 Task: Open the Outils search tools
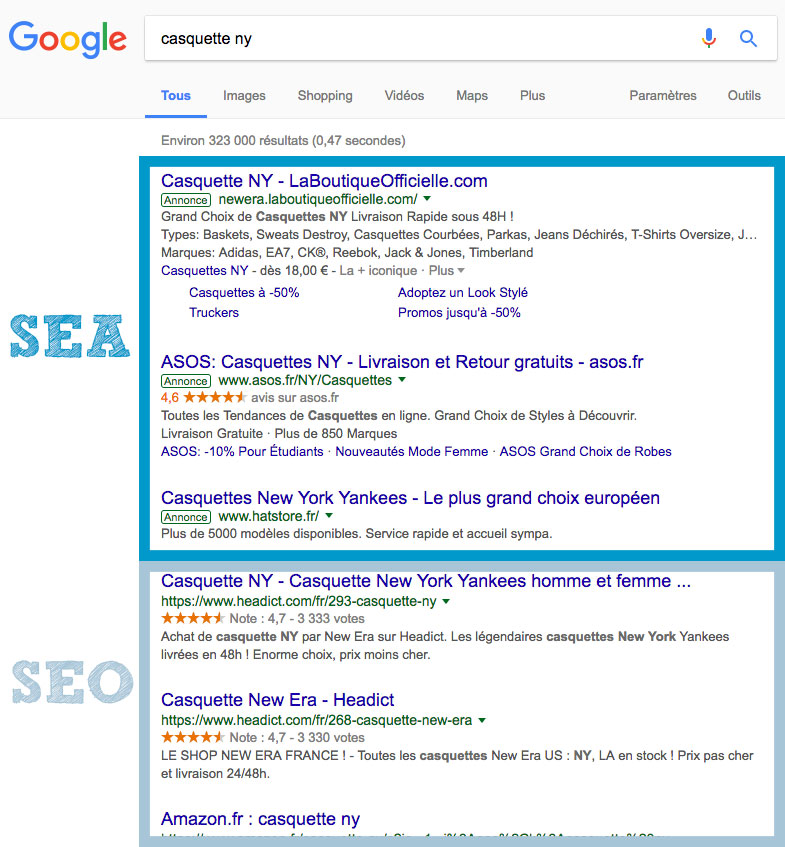(x=744, y=96)
